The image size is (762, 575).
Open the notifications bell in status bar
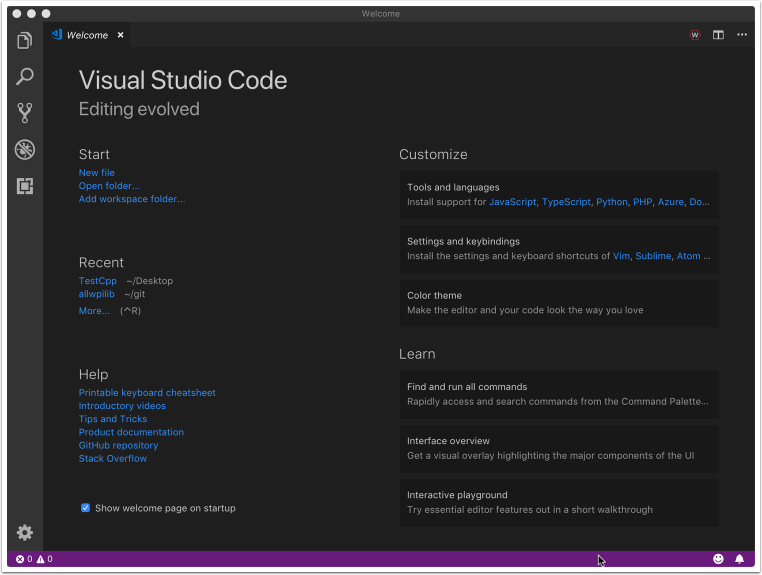tap(740, 559)
